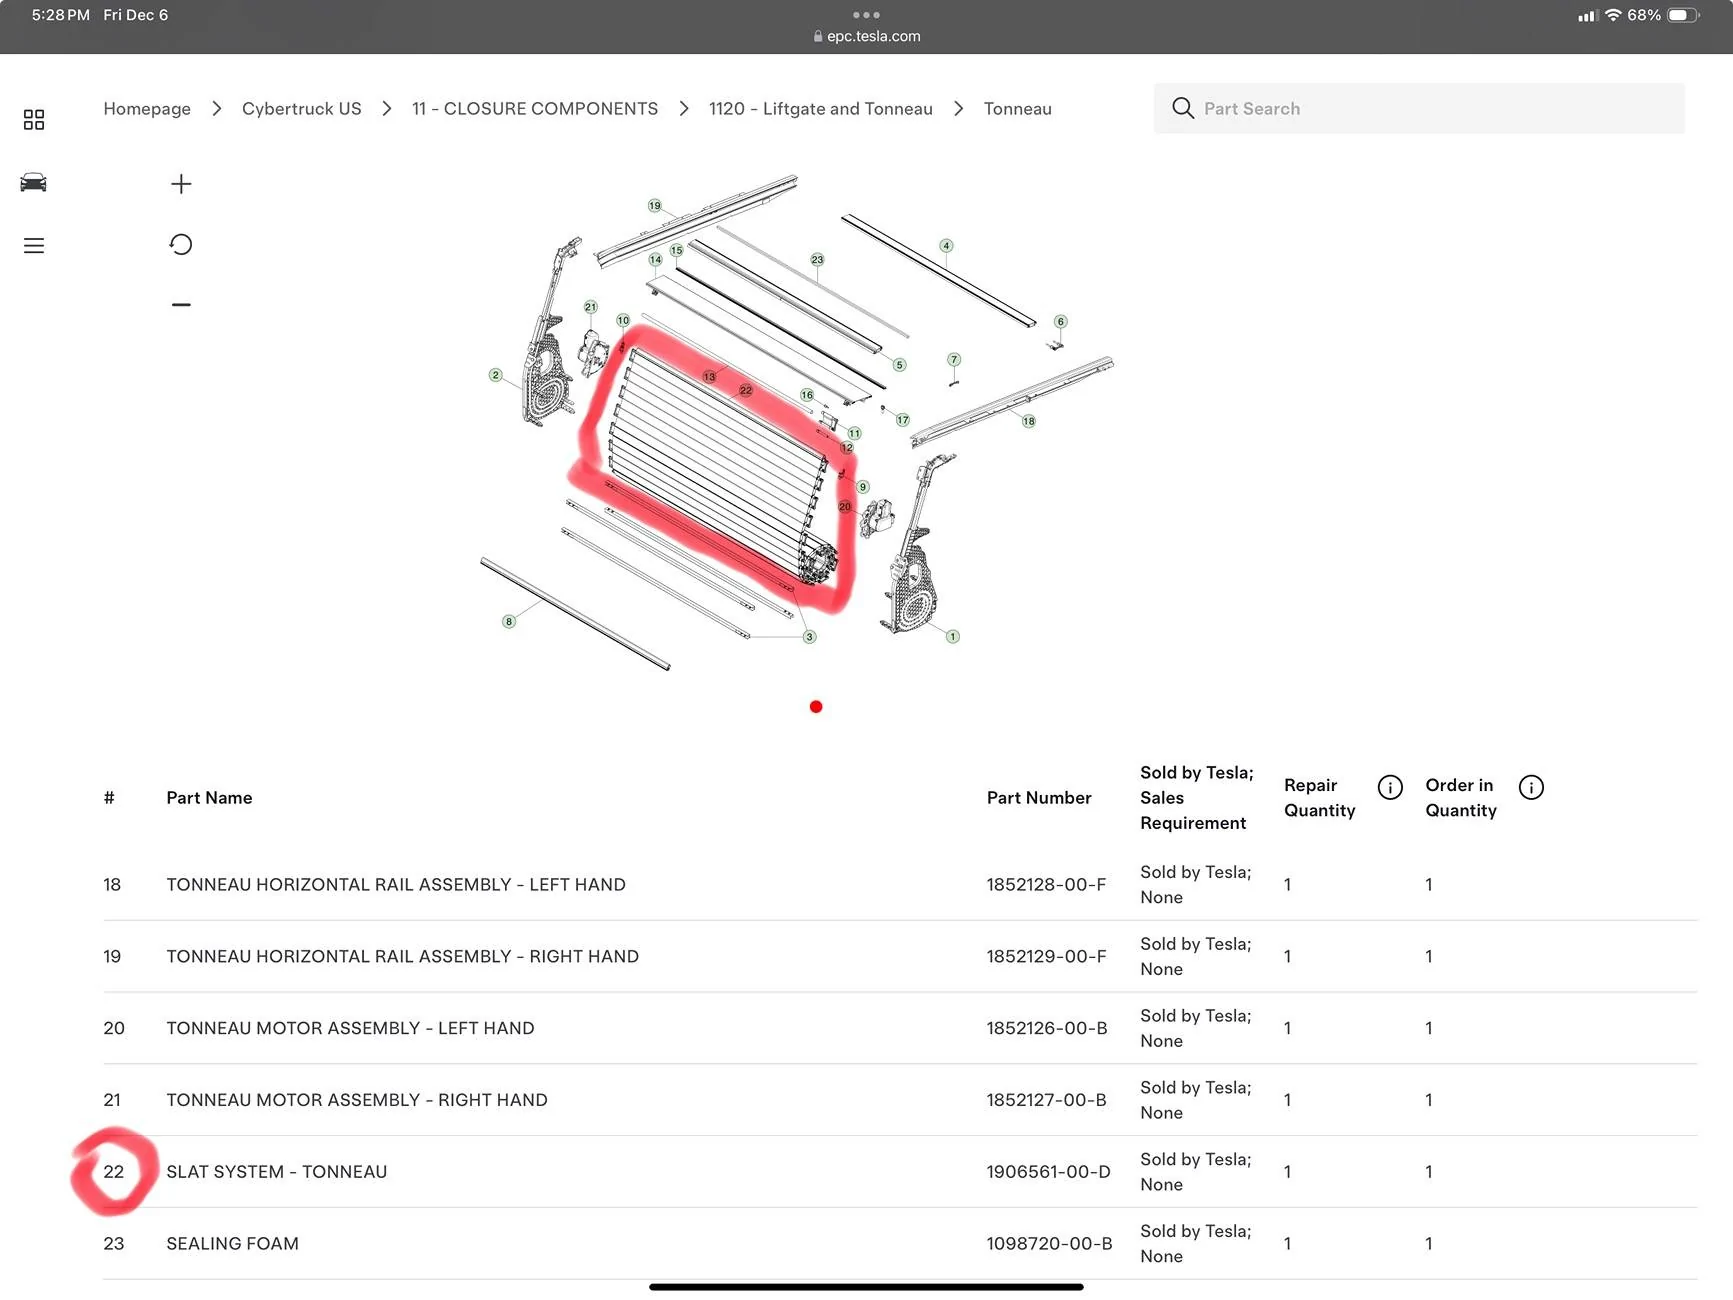
Task: Click part number 1906561-00-D
Action: 1048,1172
